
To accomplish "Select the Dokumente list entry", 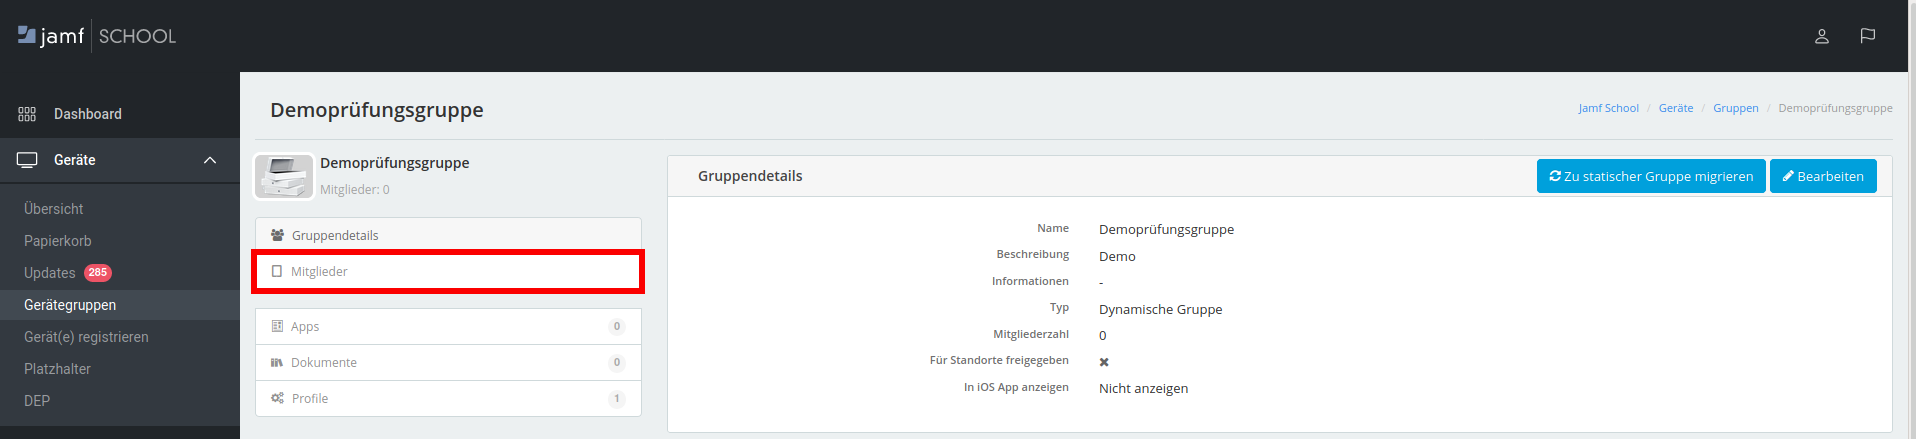I will (323, 363).
